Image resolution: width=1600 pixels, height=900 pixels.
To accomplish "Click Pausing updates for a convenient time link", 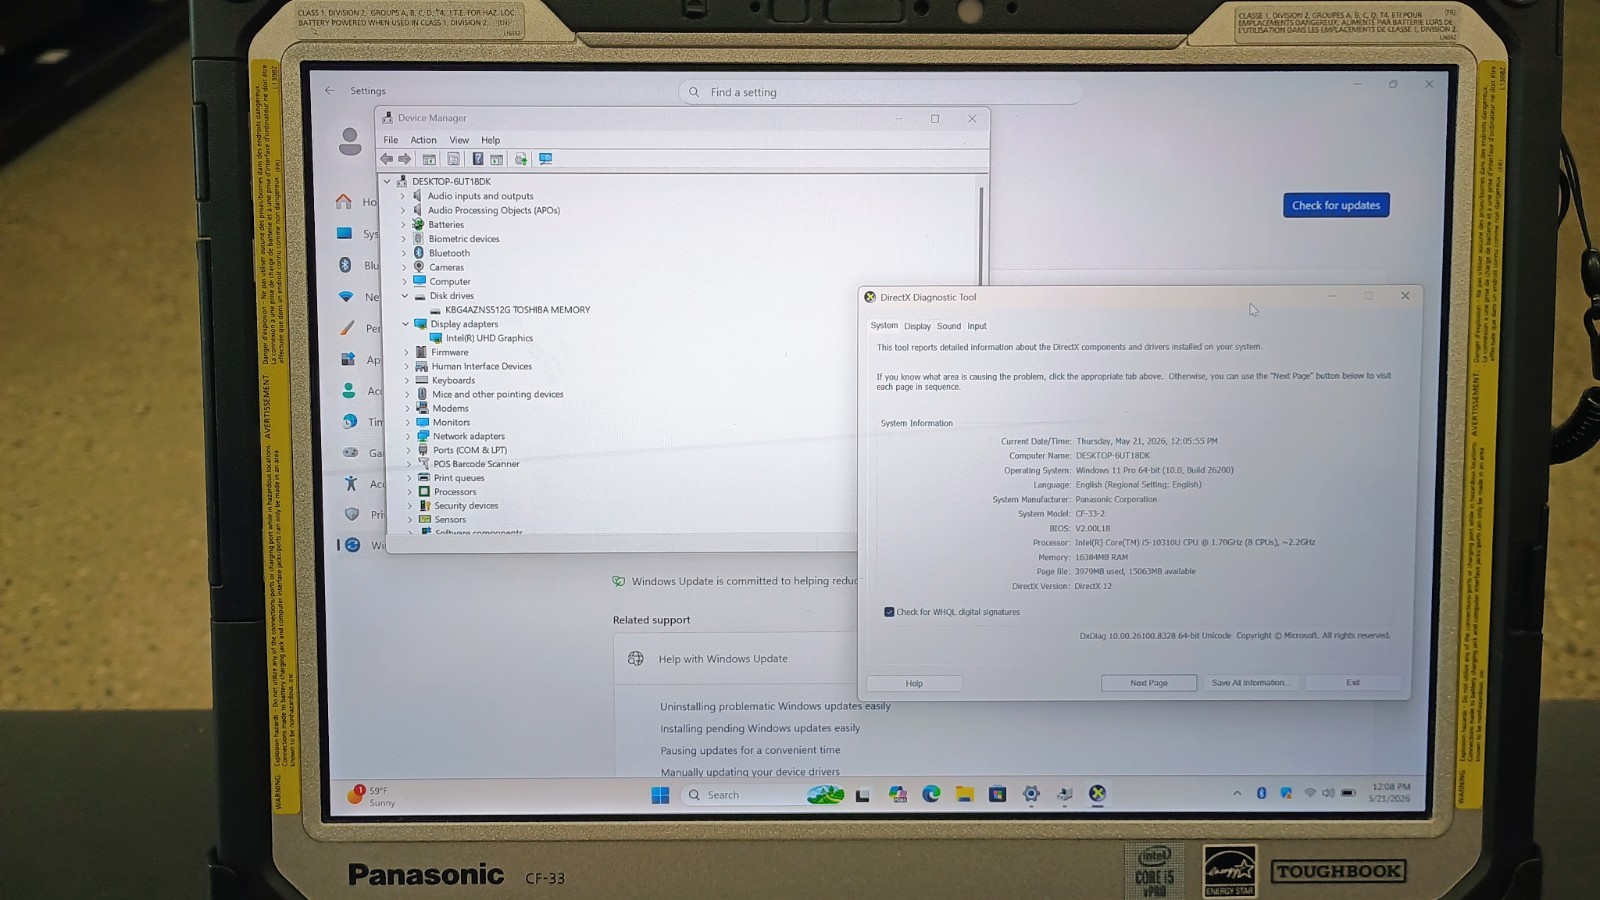I will 750,750.
